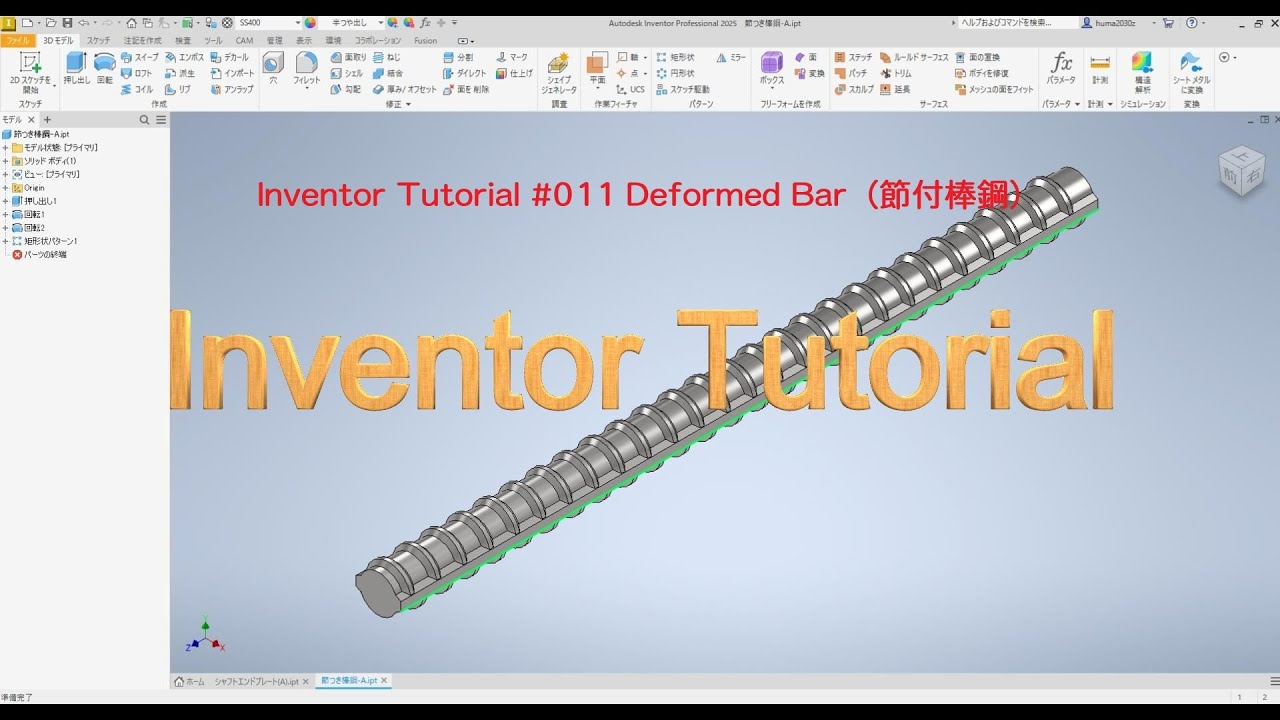Go to Home view in the quick access toolbar

[x=131, y=22]
